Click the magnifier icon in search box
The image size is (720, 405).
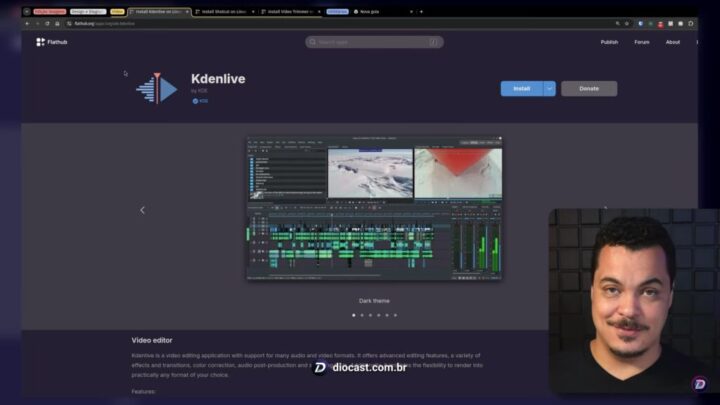click(313, 42)
